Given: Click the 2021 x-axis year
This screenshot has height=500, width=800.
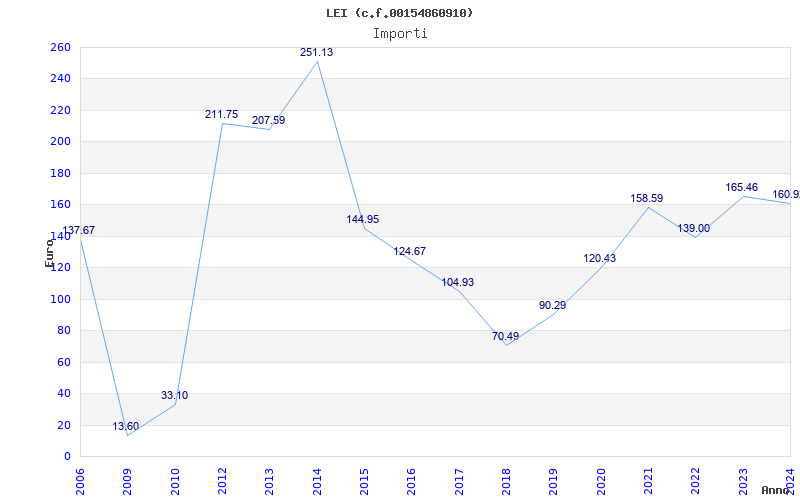Looking at the screenshot, I should click(x=648, y=481).
